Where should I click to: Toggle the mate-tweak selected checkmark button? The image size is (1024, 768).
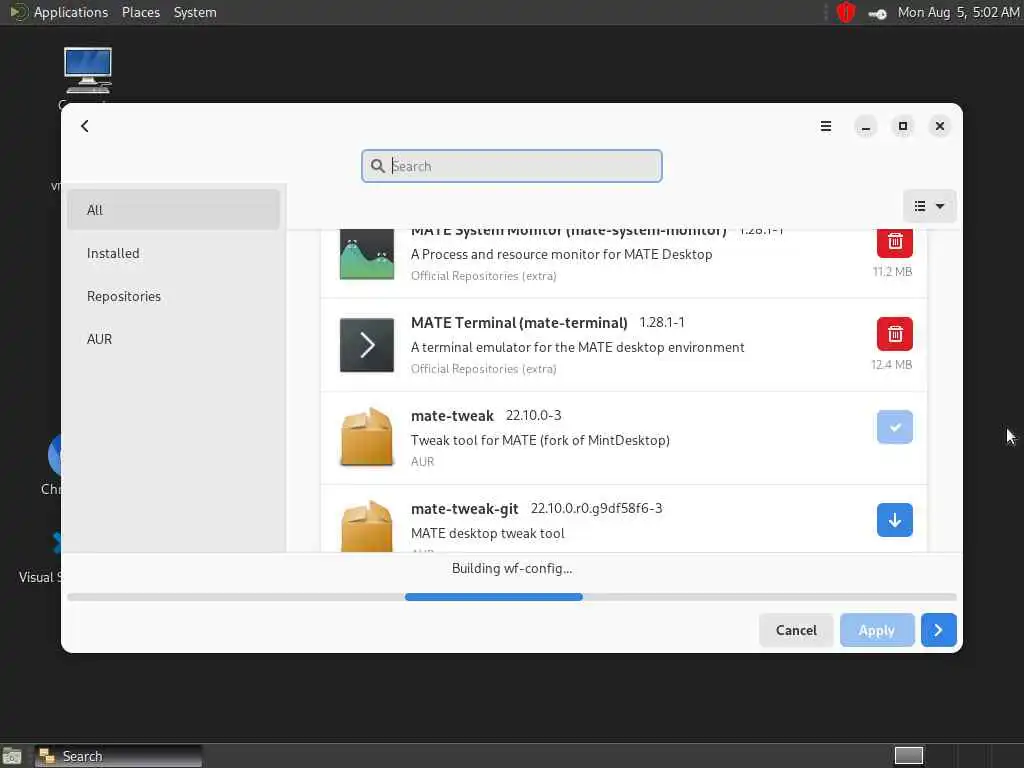(895, 427)
